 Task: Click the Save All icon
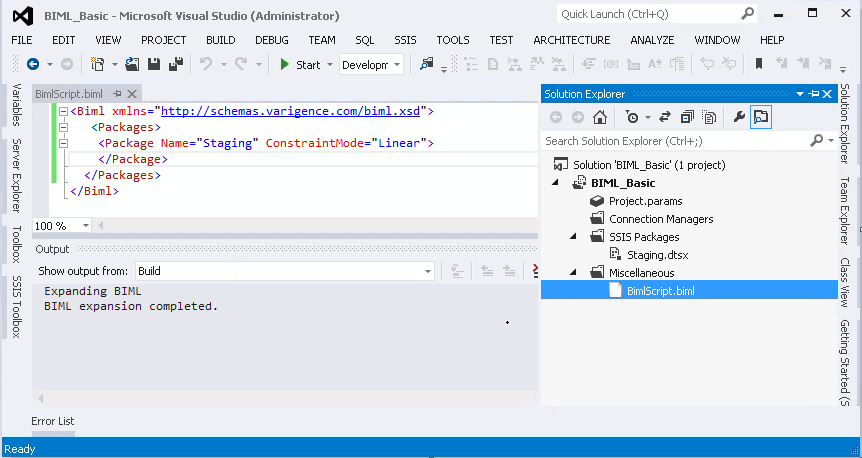(x=176, y=64)
